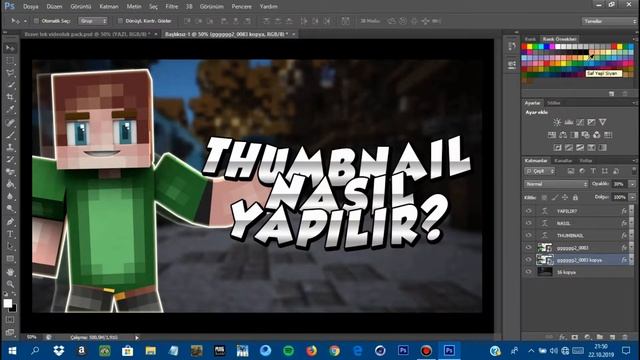The image size is (640, 360).
Task: Lock all attributes of the layer (padlock)
Action: [x=575, y=198]
